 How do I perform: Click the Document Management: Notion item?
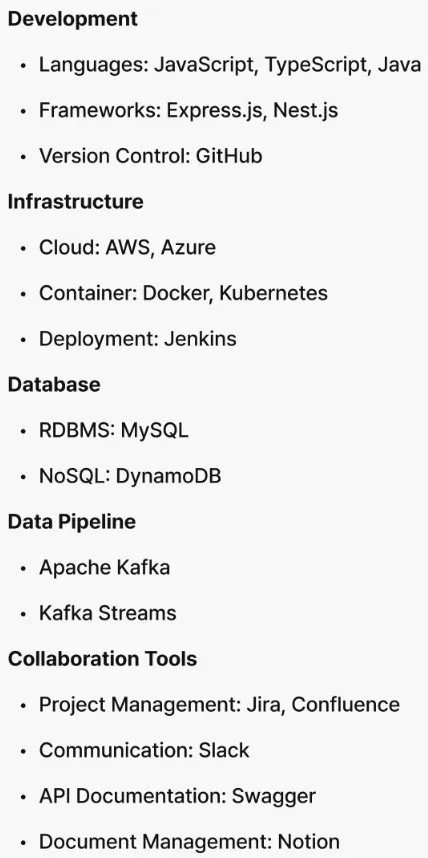coord(189,842)
